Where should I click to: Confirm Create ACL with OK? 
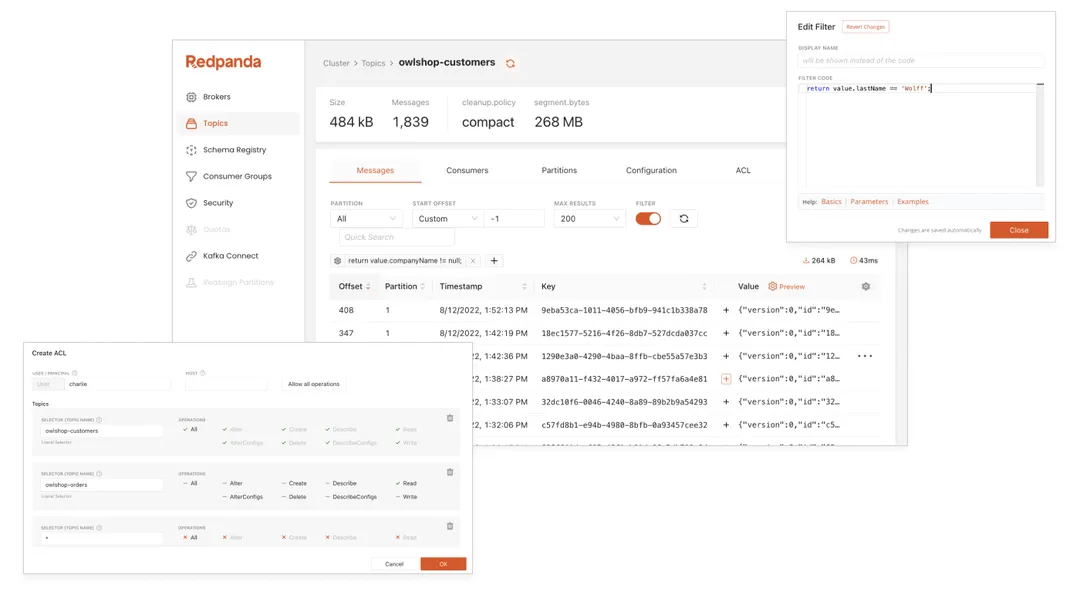pos(444,564)
